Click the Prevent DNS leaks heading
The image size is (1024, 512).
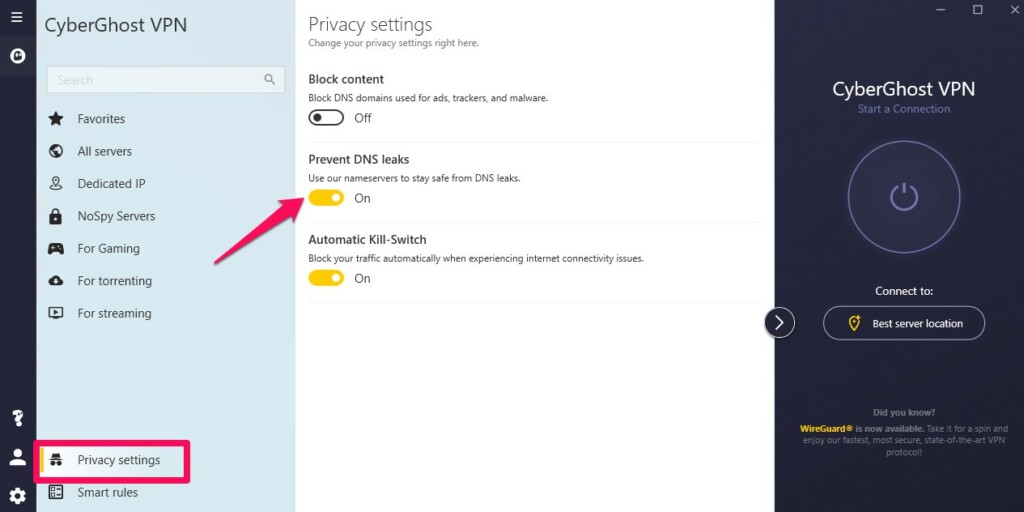click(x=359, y=159)
